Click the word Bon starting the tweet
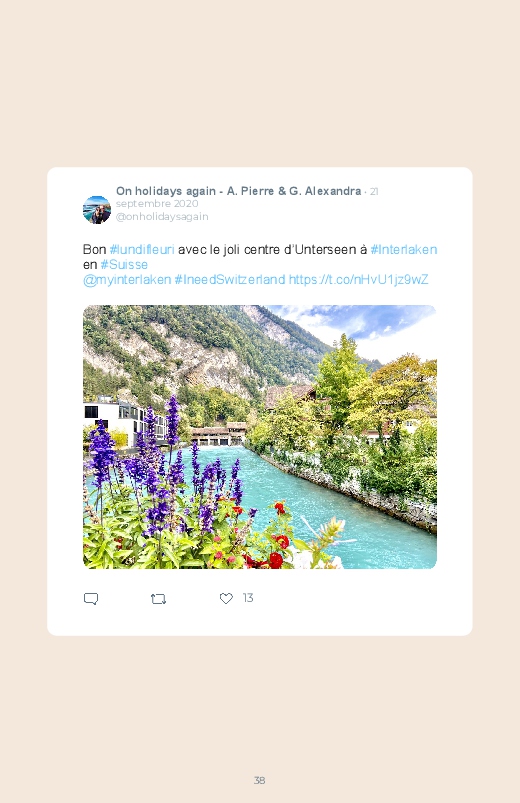 [x=95, y=249]
